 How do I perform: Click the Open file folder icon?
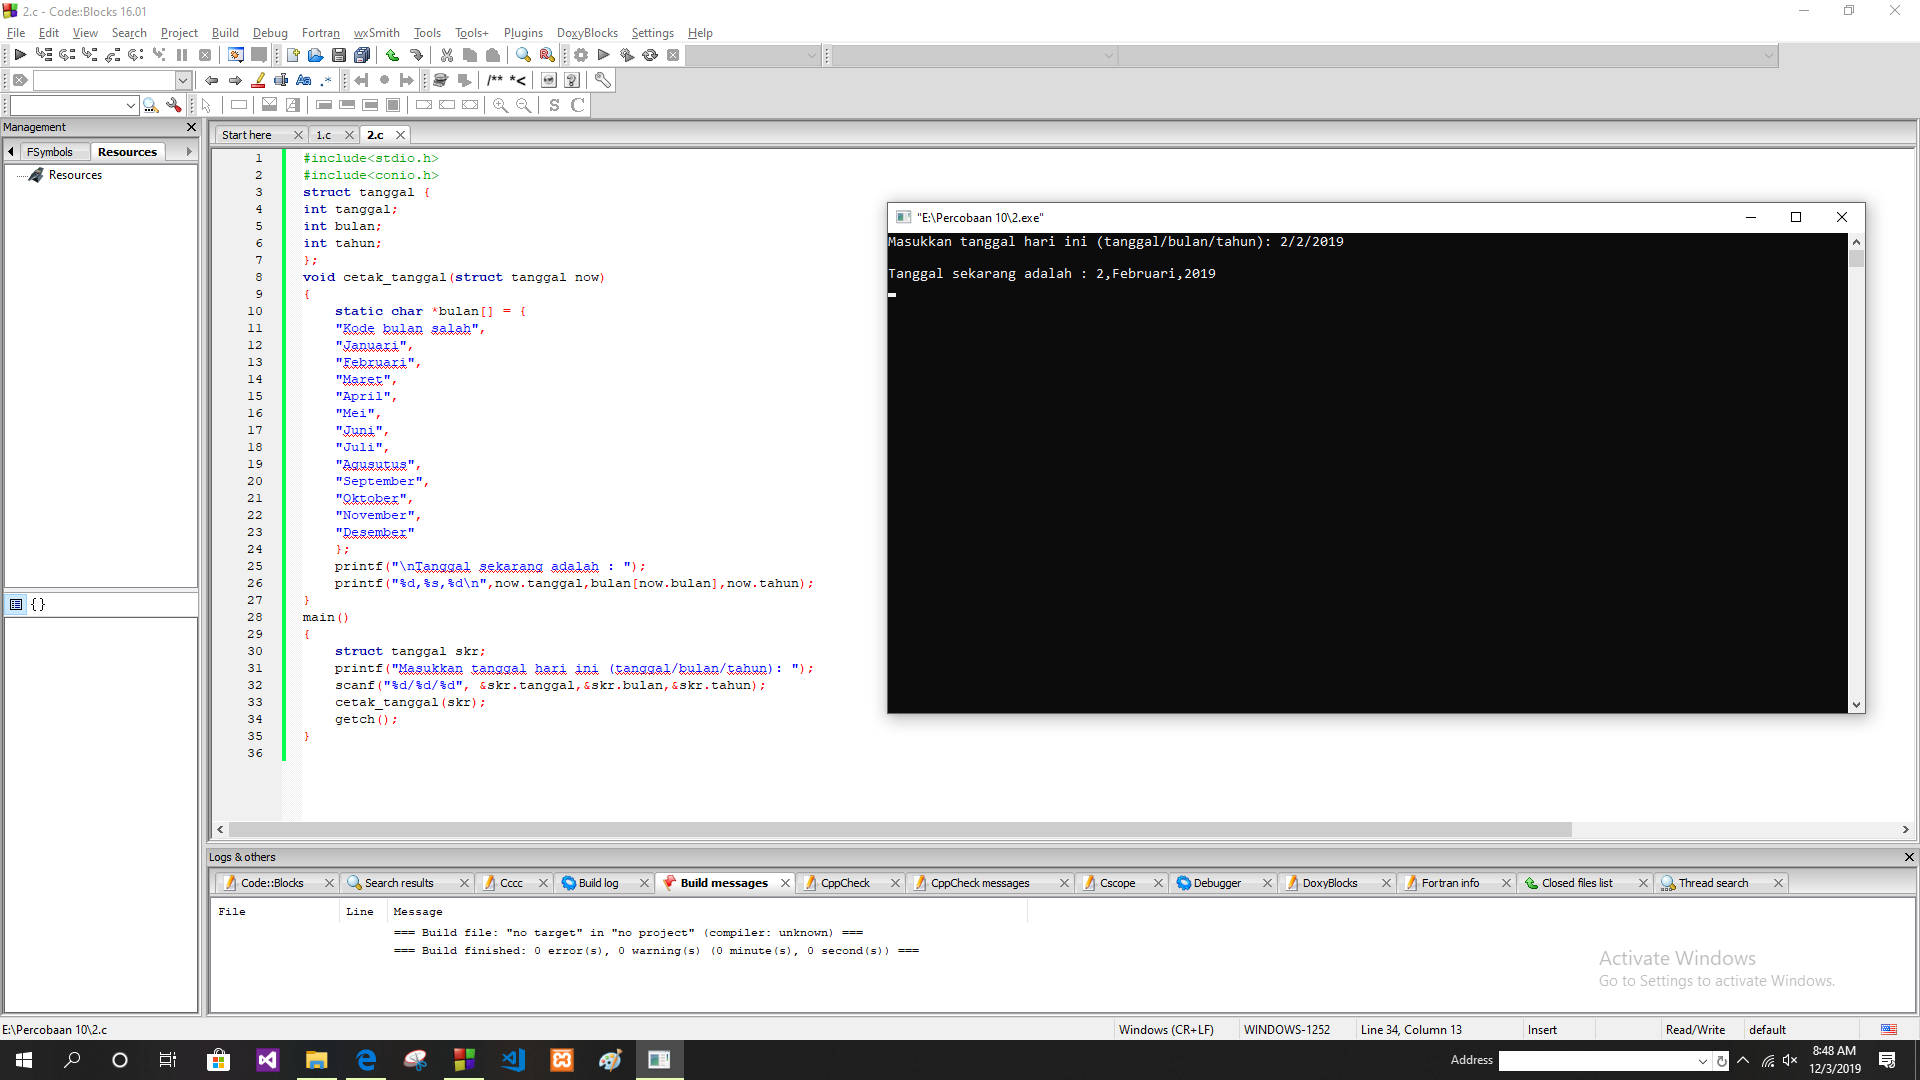[x=316, y=55]
